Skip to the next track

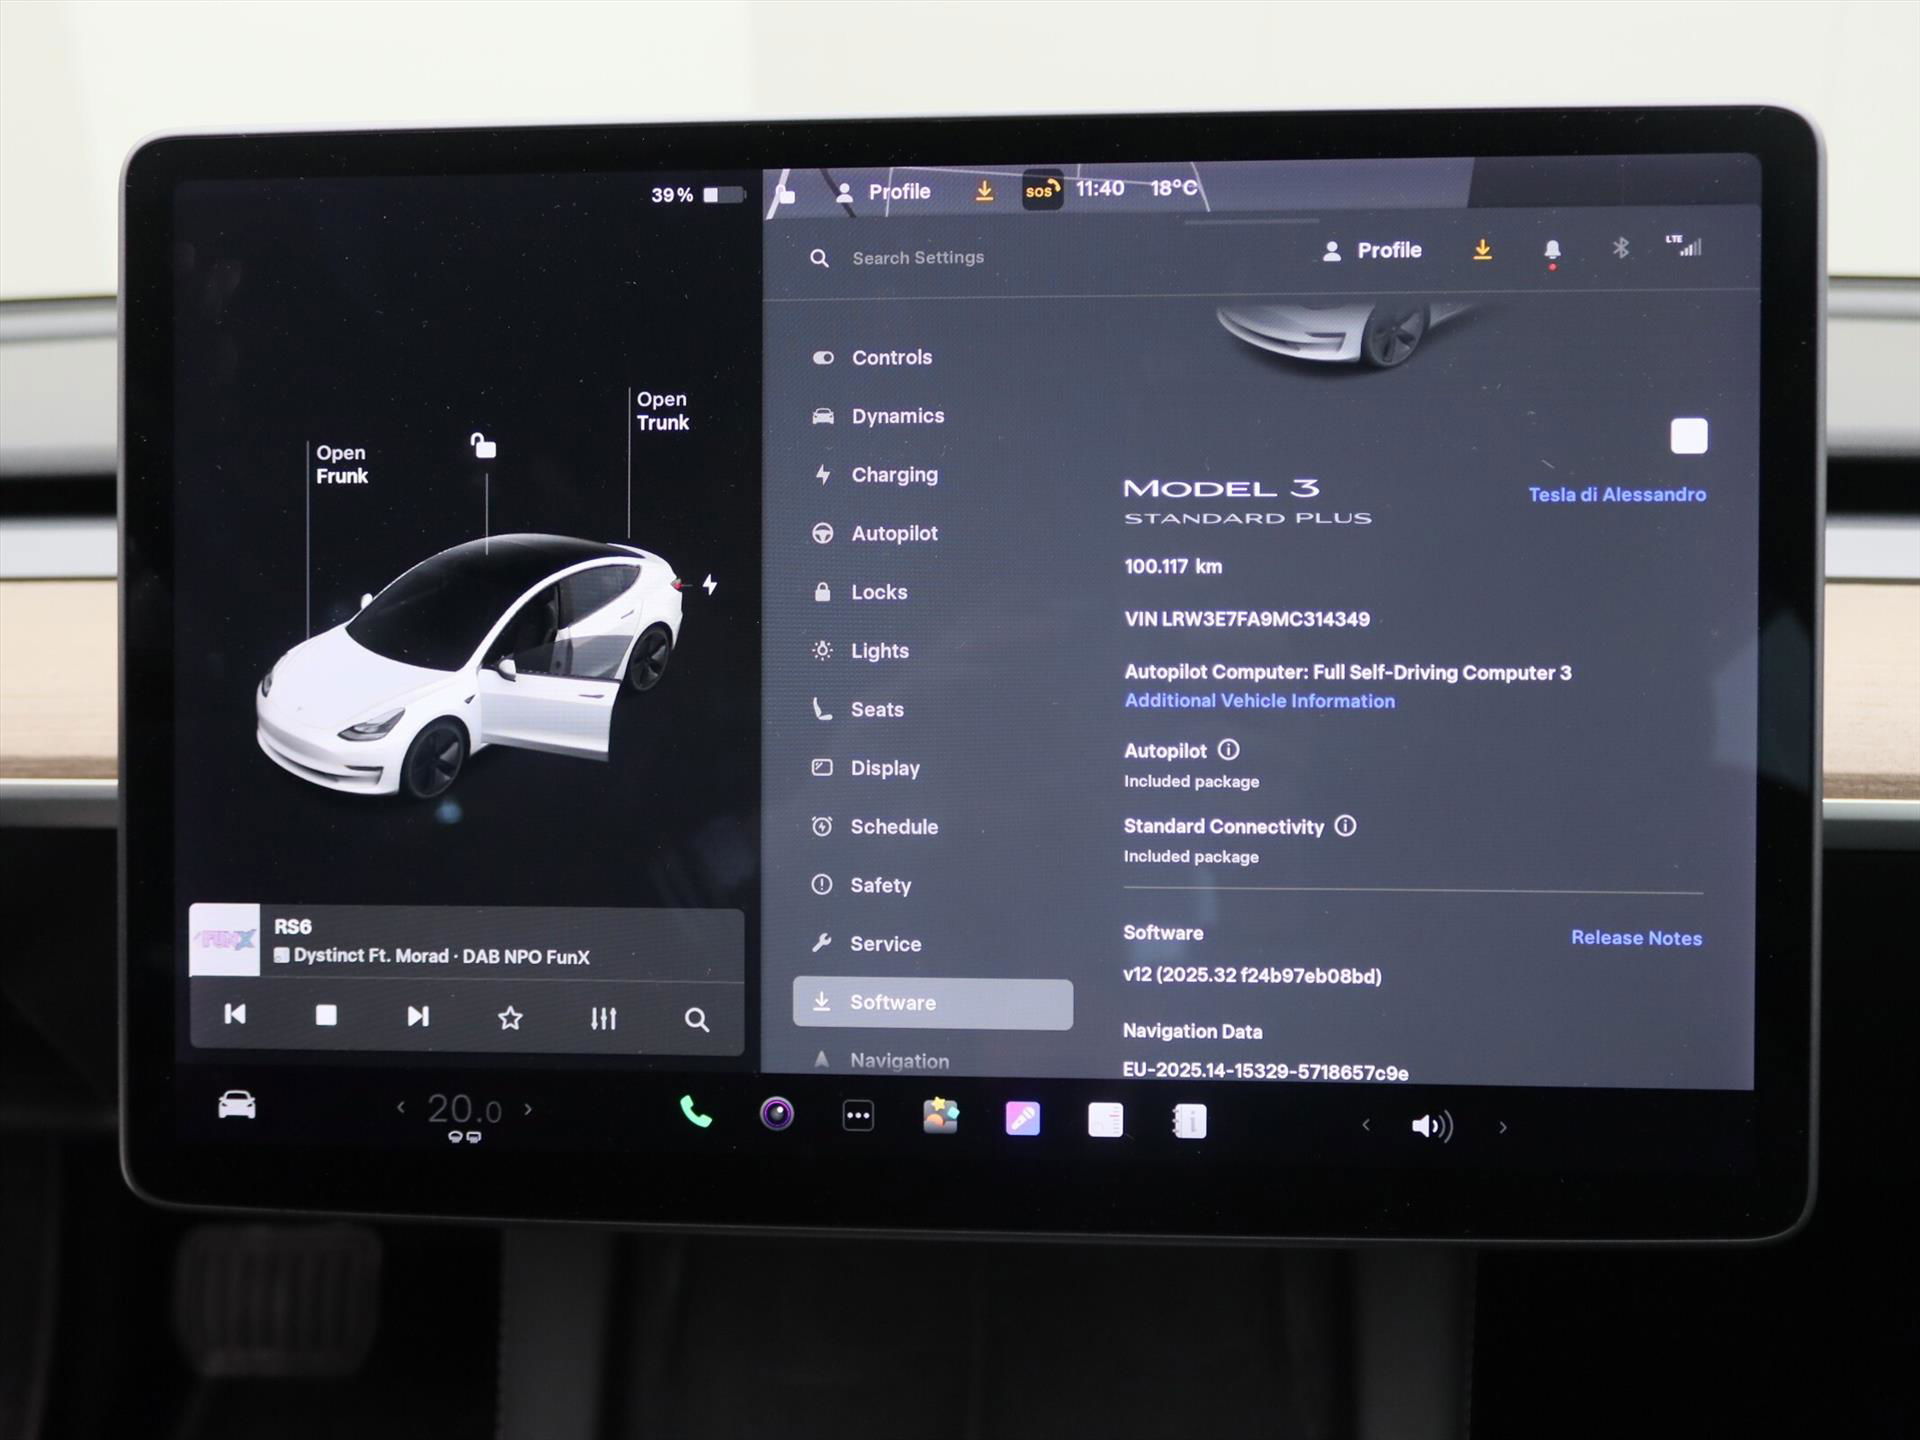(x=418, y=1017)
